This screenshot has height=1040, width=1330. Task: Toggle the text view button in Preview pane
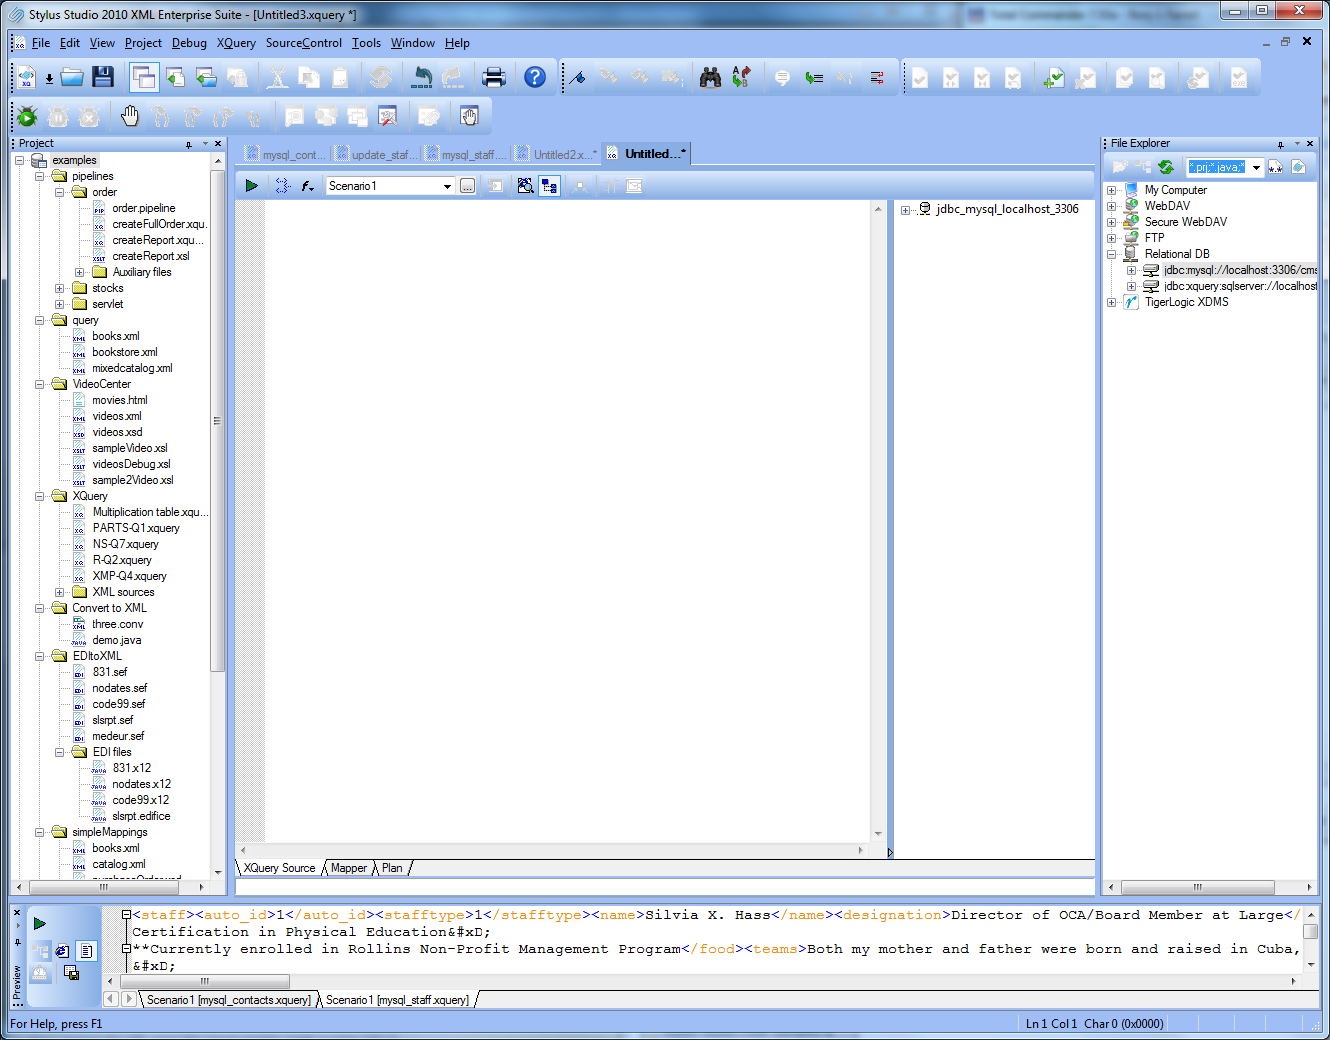tap(87, 951)
